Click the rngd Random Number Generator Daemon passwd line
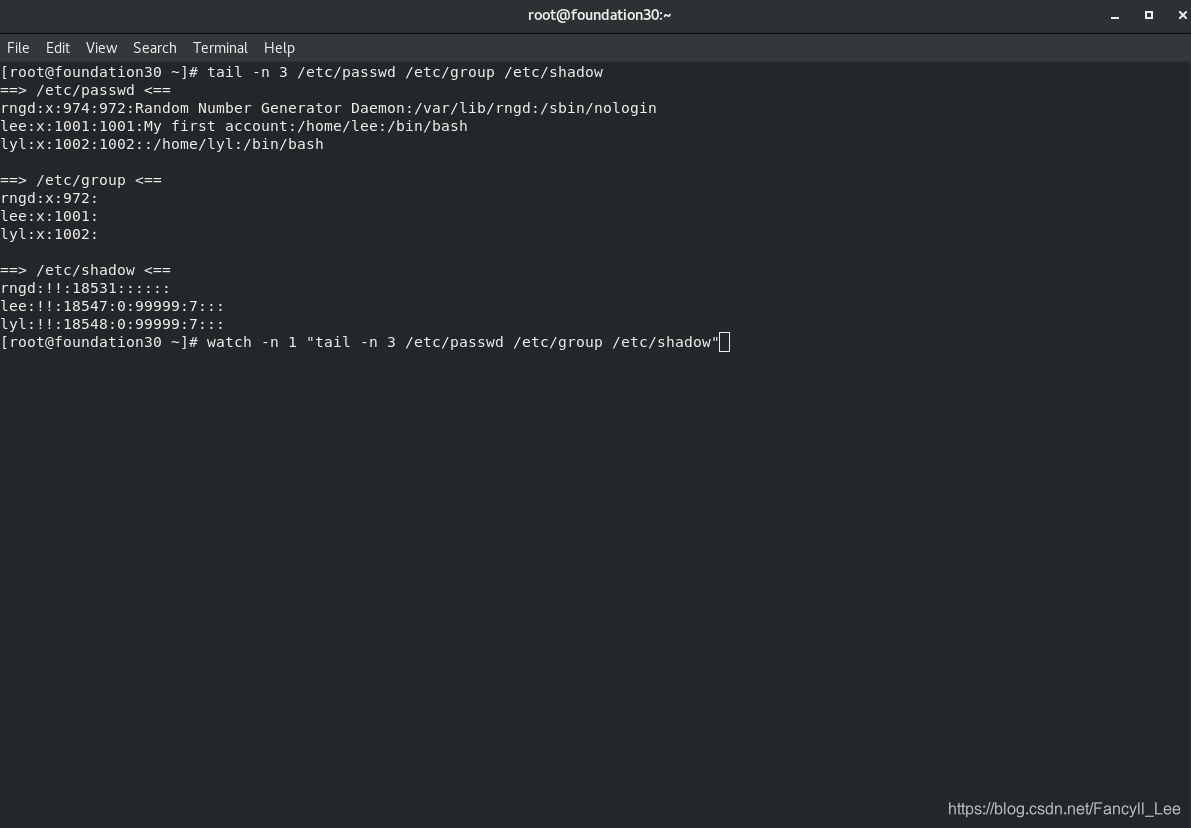Image resolution: width=1191 pixels, height=828 pixels. point(328,108)
